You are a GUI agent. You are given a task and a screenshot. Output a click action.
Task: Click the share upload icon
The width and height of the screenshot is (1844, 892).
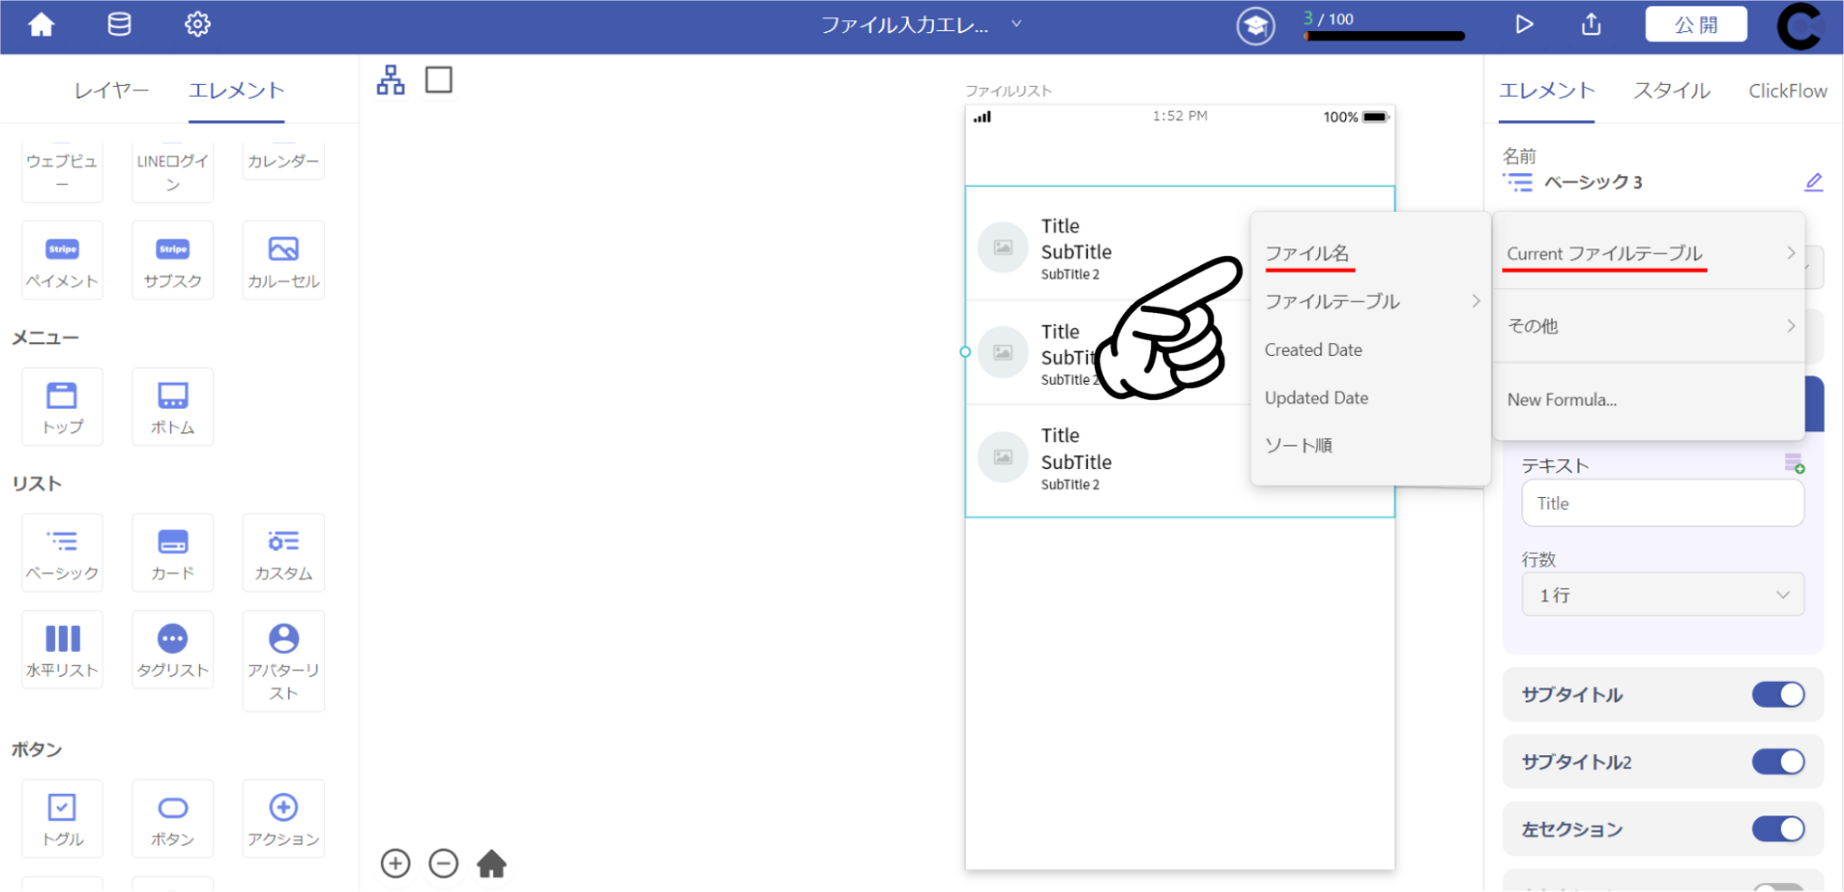pos(1591,24)
